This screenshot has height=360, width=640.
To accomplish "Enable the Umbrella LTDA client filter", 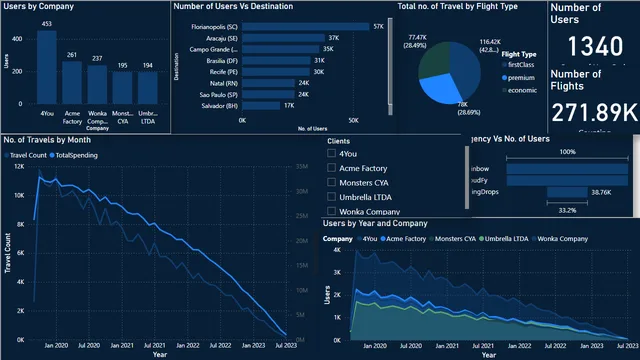I will pyautogui.click(x=331, y=197).
